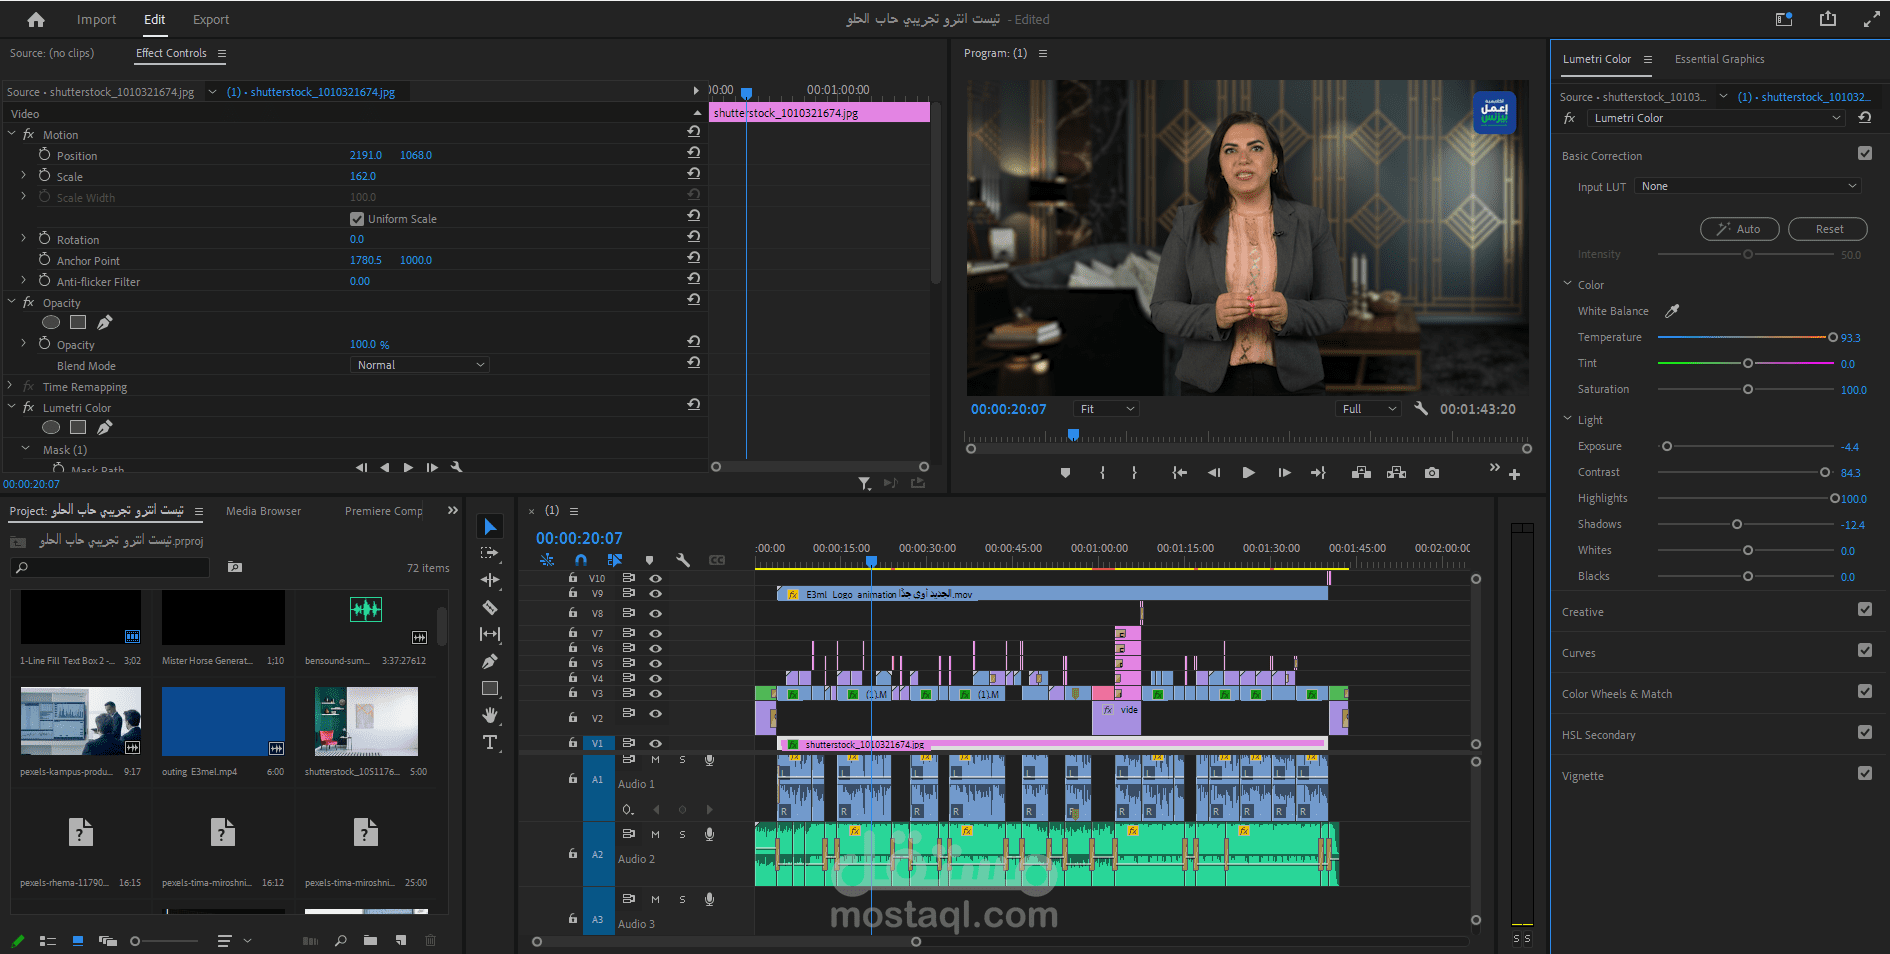
Task: Open the Effect Controls panel menu
Action: click(x=222, y=54)
